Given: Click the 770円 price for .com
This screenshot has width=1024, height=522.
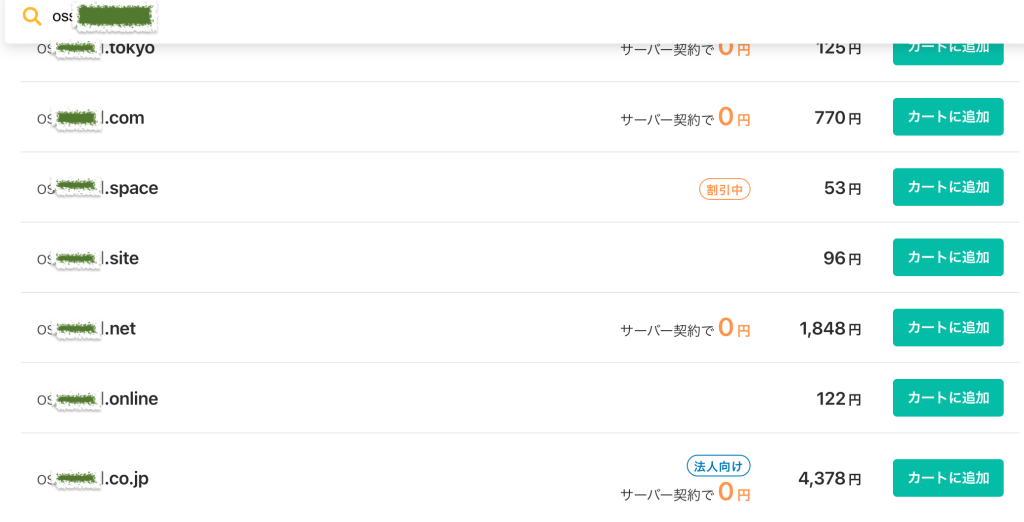Looking at the screenshot, I should 837,118.
